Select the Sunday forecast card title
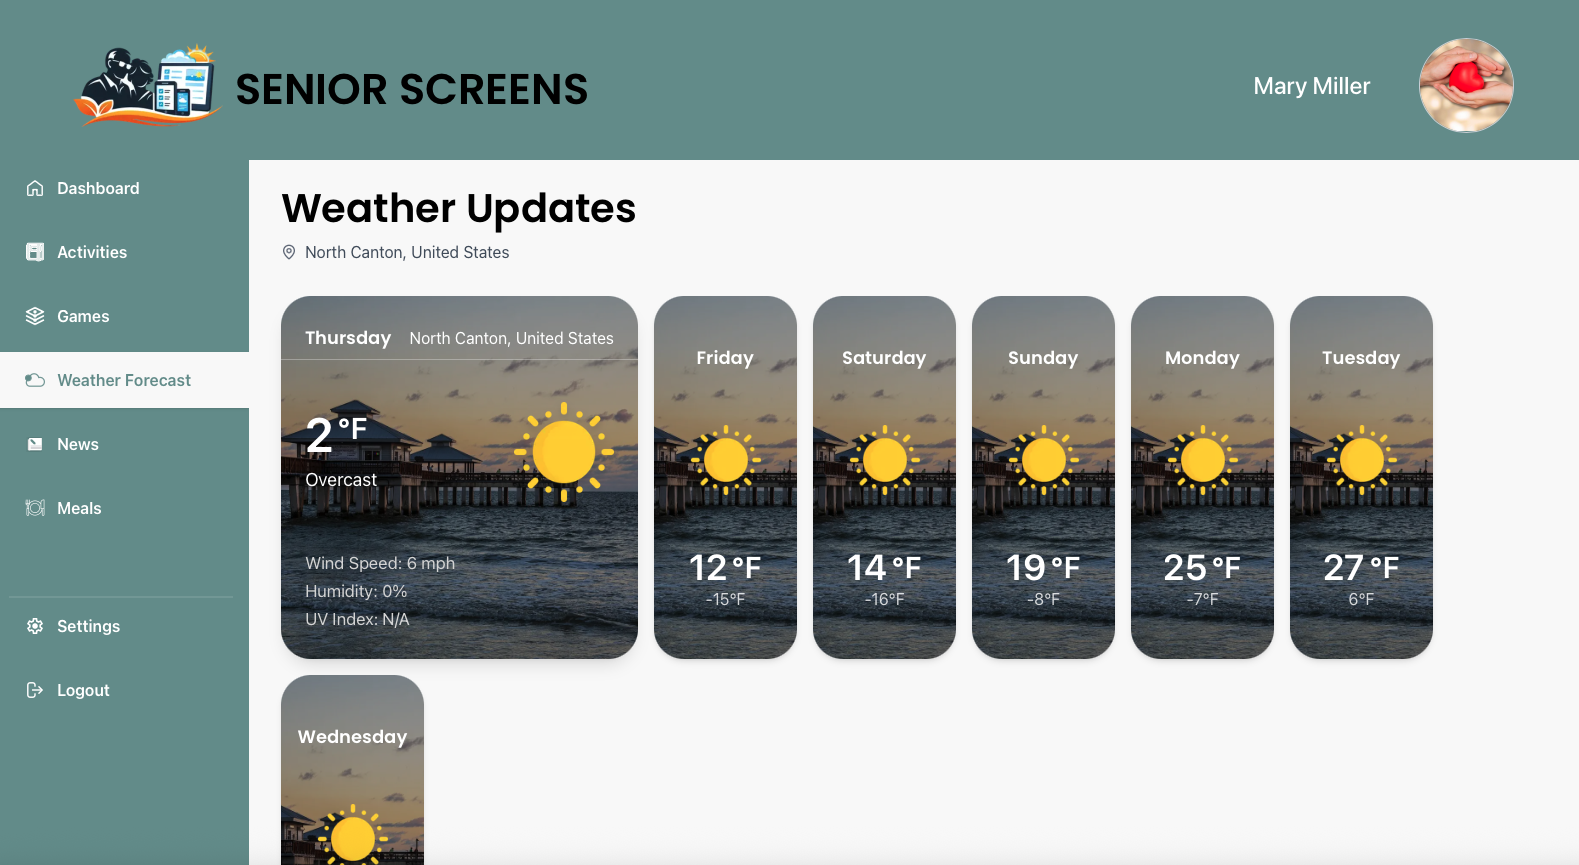The image size is (1579, 865). click(x=1043, y=358)
